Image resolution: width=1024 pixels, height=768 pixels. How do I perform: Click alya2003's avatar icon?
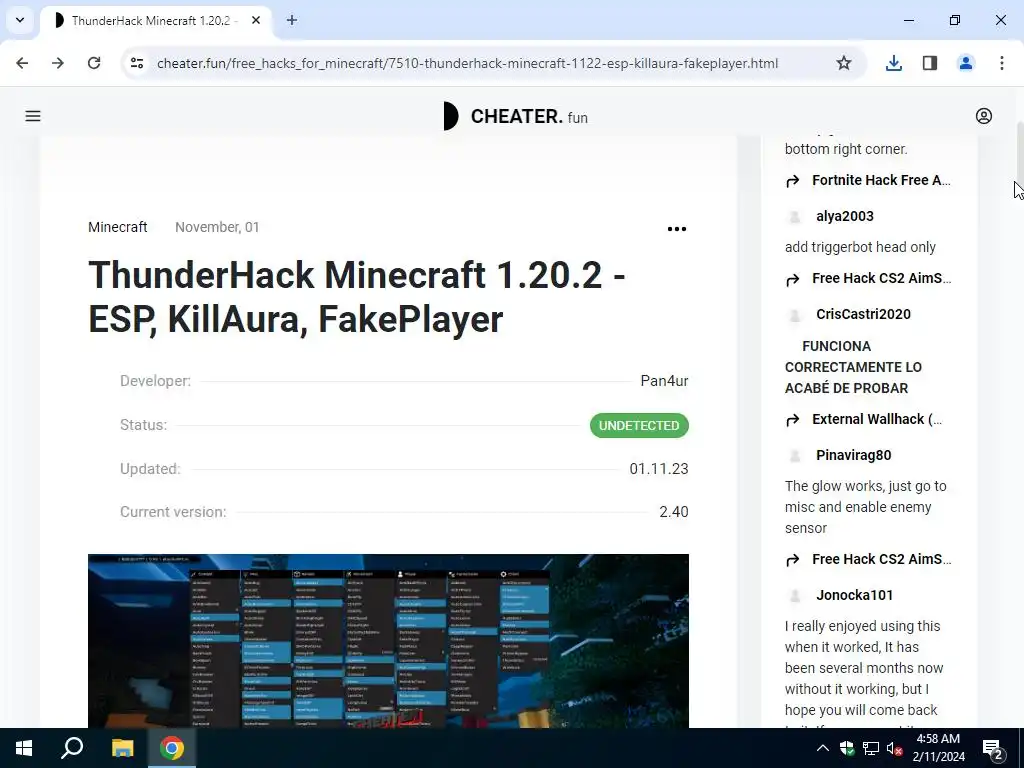pos(795,217)
